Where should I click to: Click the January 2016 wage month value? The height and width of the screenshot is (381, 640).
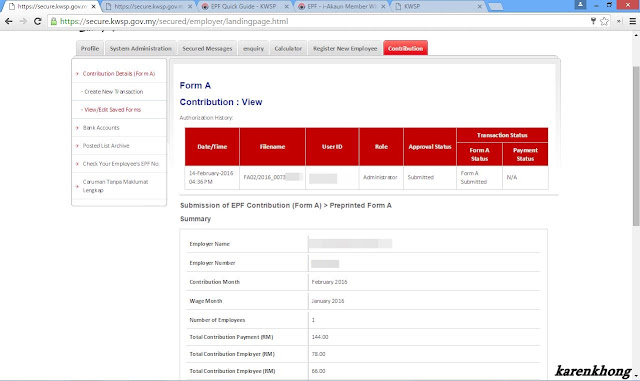pos(328,301)
